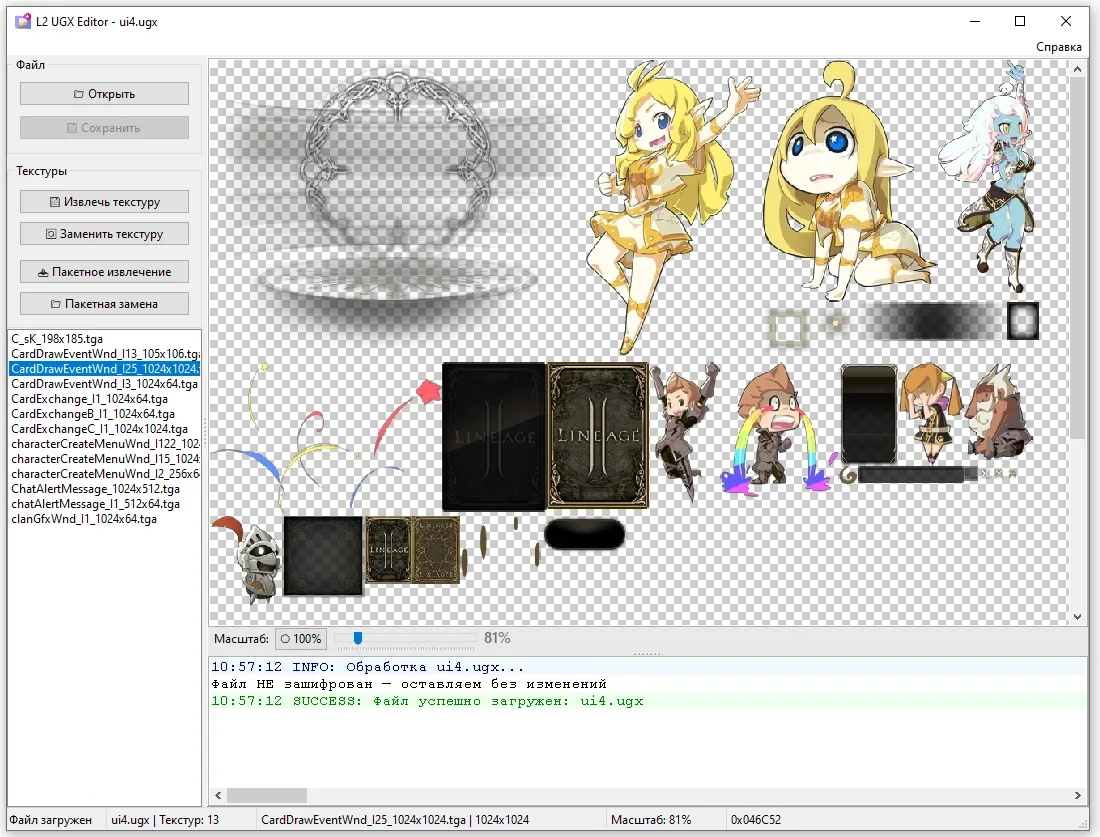Click the icon on Заменить текстуру button
The image size is (1100, 837).
pyautogui.click(x=51, y=234)
